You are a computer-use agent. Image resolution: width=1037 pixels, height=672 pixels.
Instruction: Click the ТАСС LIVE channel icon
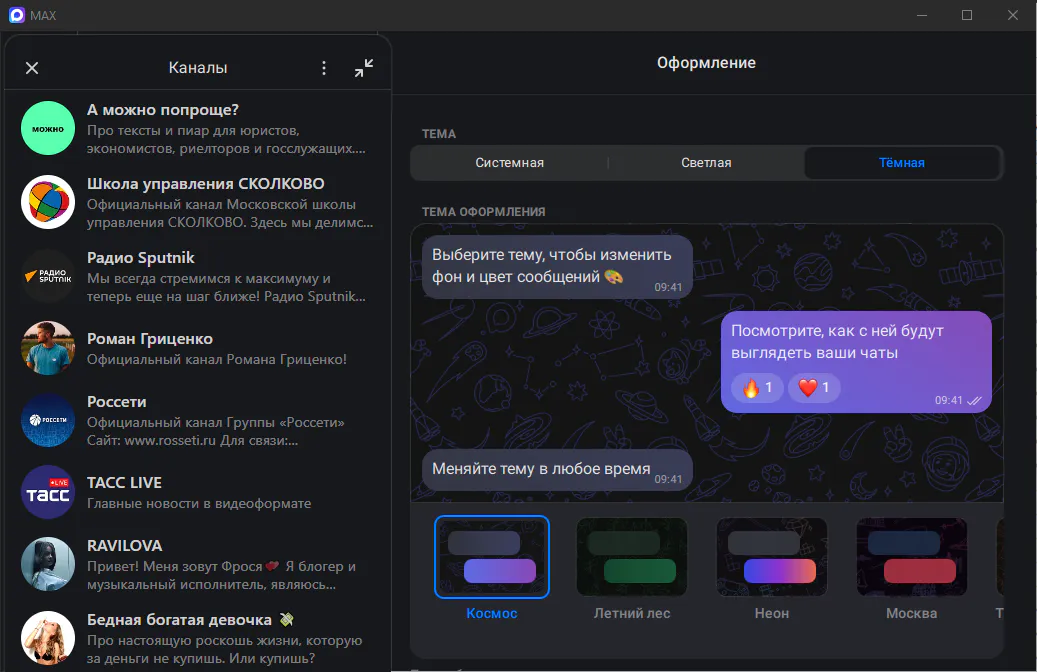[48, 492]
